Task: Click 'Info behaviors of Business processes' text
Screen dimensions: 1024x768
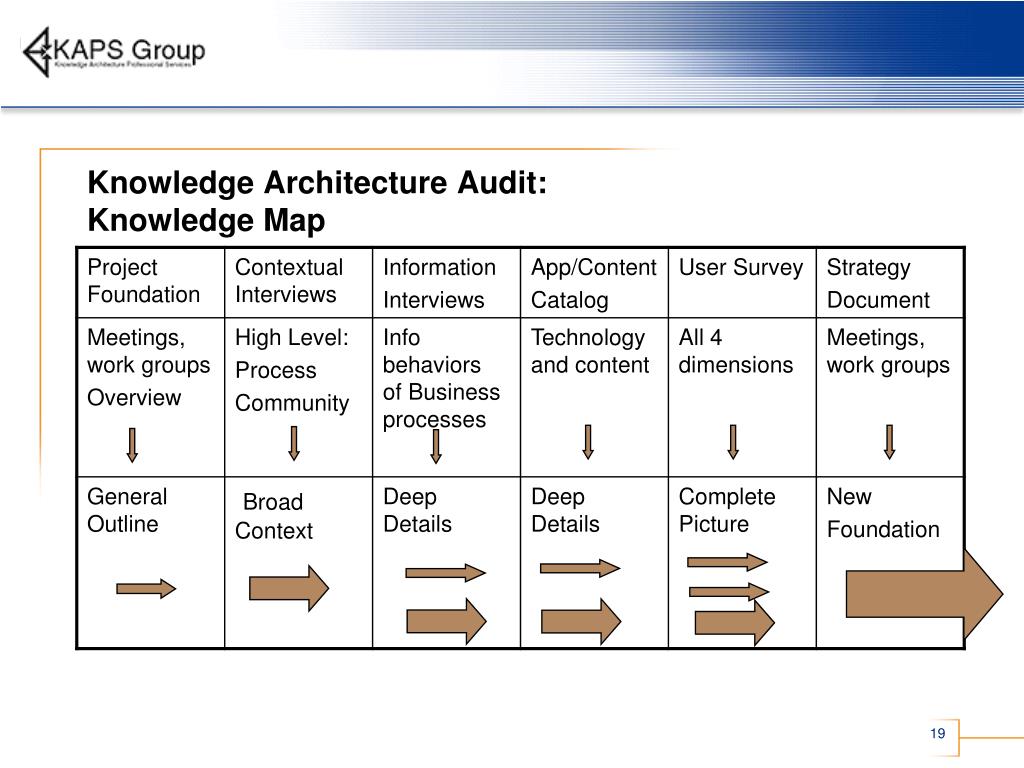Action: tap(441, 379)
